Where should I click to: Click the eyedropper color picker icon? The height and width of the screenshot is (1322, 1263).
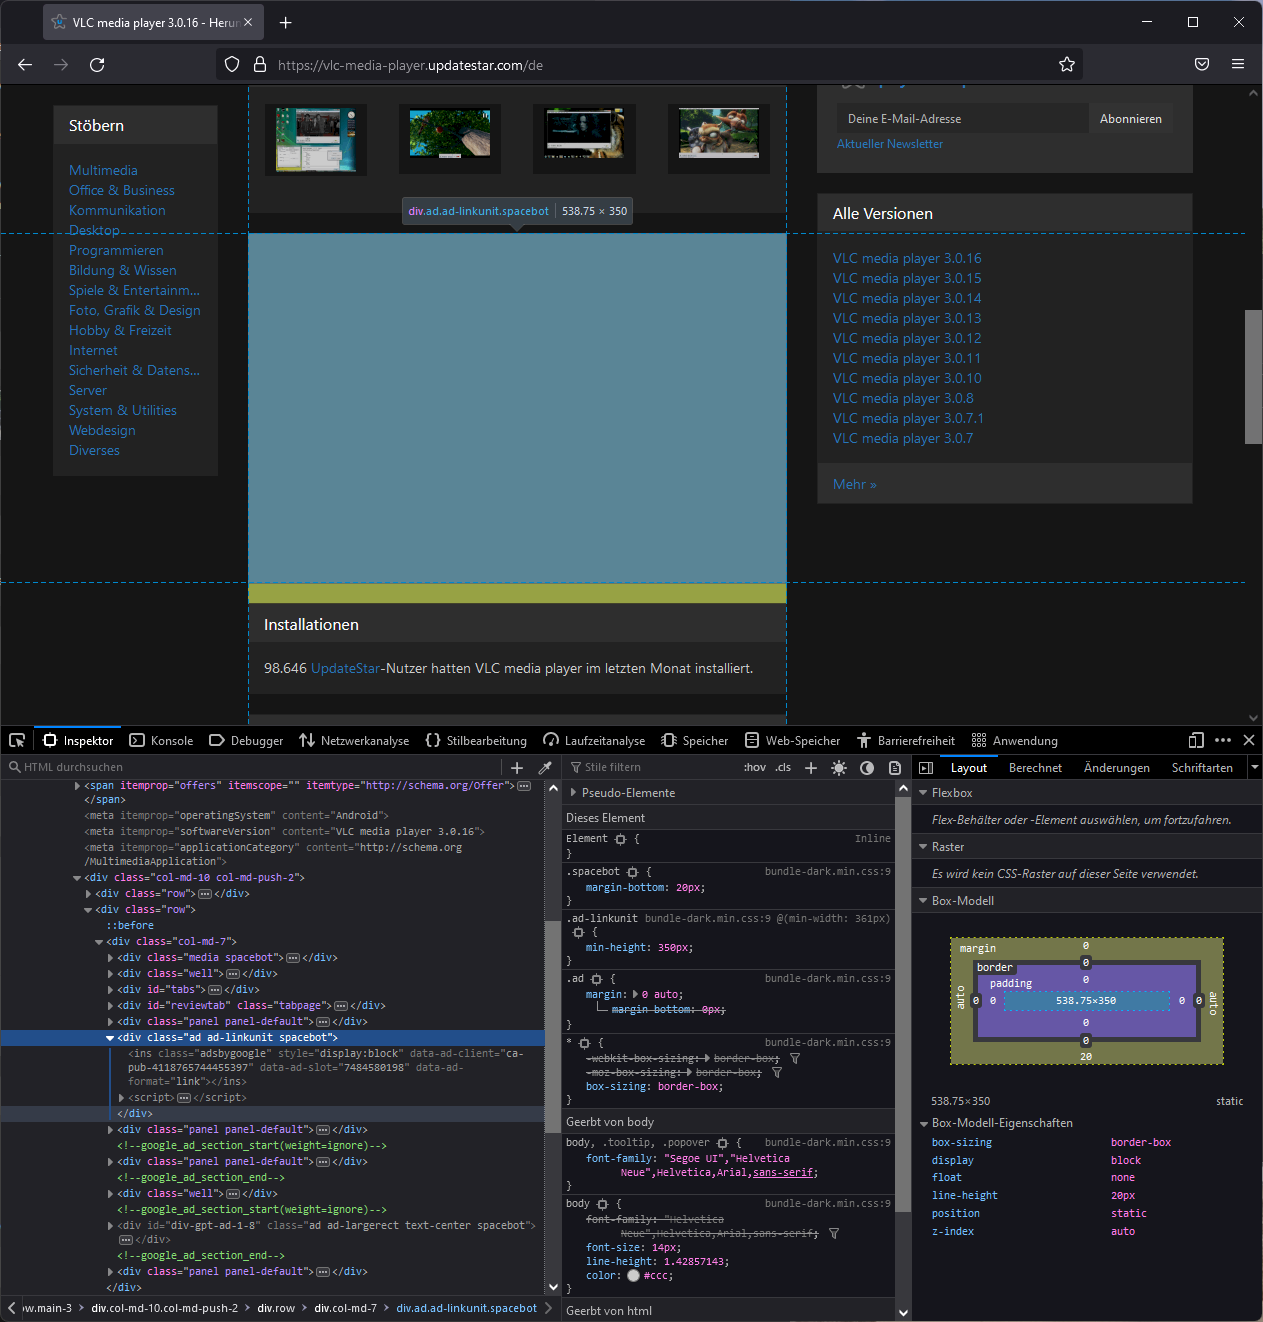tap(545, 768)
